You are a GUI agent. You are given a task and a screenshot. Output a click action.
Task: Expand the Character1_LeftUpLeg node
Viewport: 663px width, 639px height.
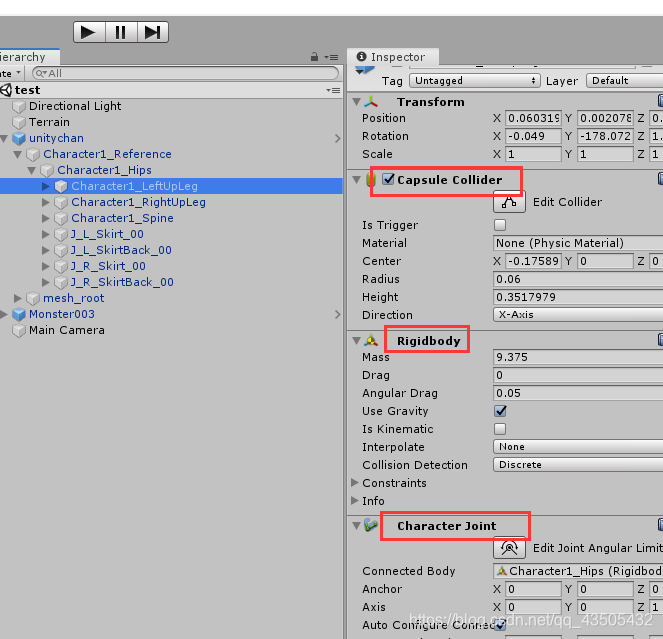pos(46,186)
